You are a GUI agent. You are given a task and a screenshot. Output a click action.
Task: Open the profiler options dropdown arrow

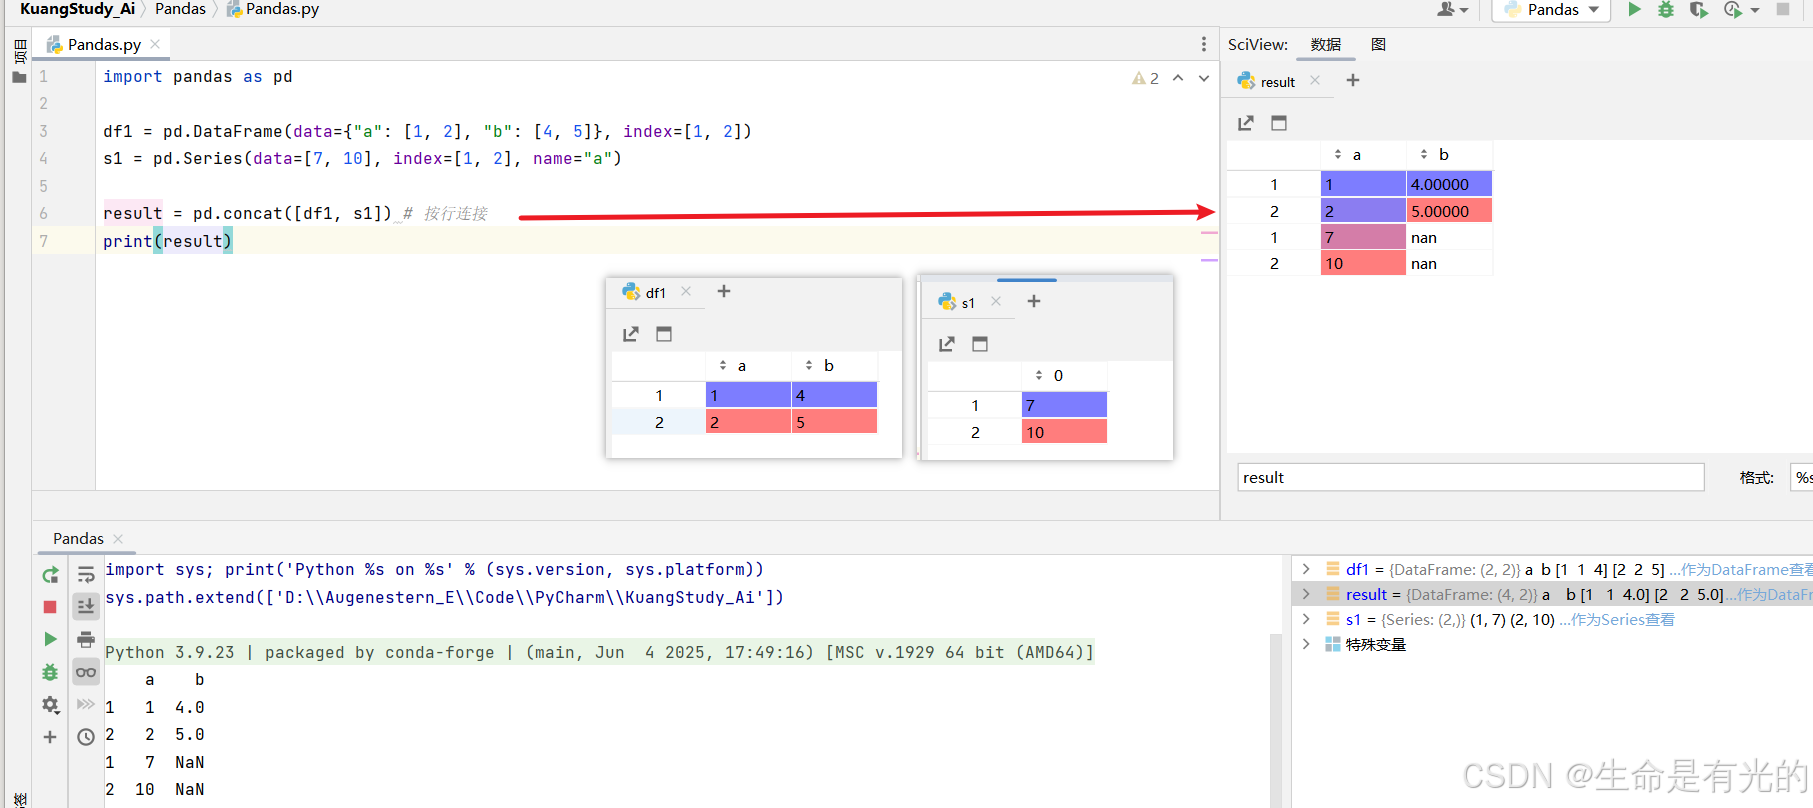tap(1755, 10)
